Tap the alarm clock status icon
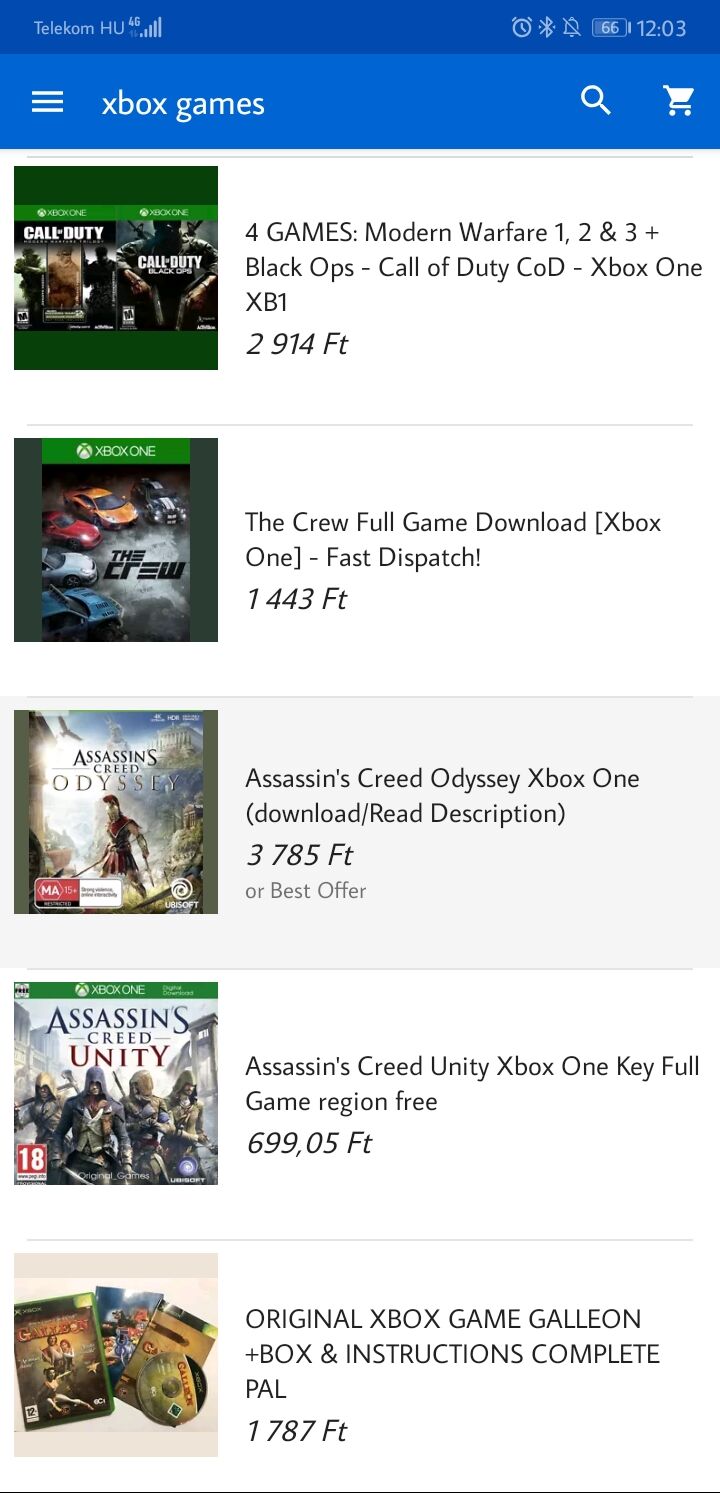 [521, 28]
